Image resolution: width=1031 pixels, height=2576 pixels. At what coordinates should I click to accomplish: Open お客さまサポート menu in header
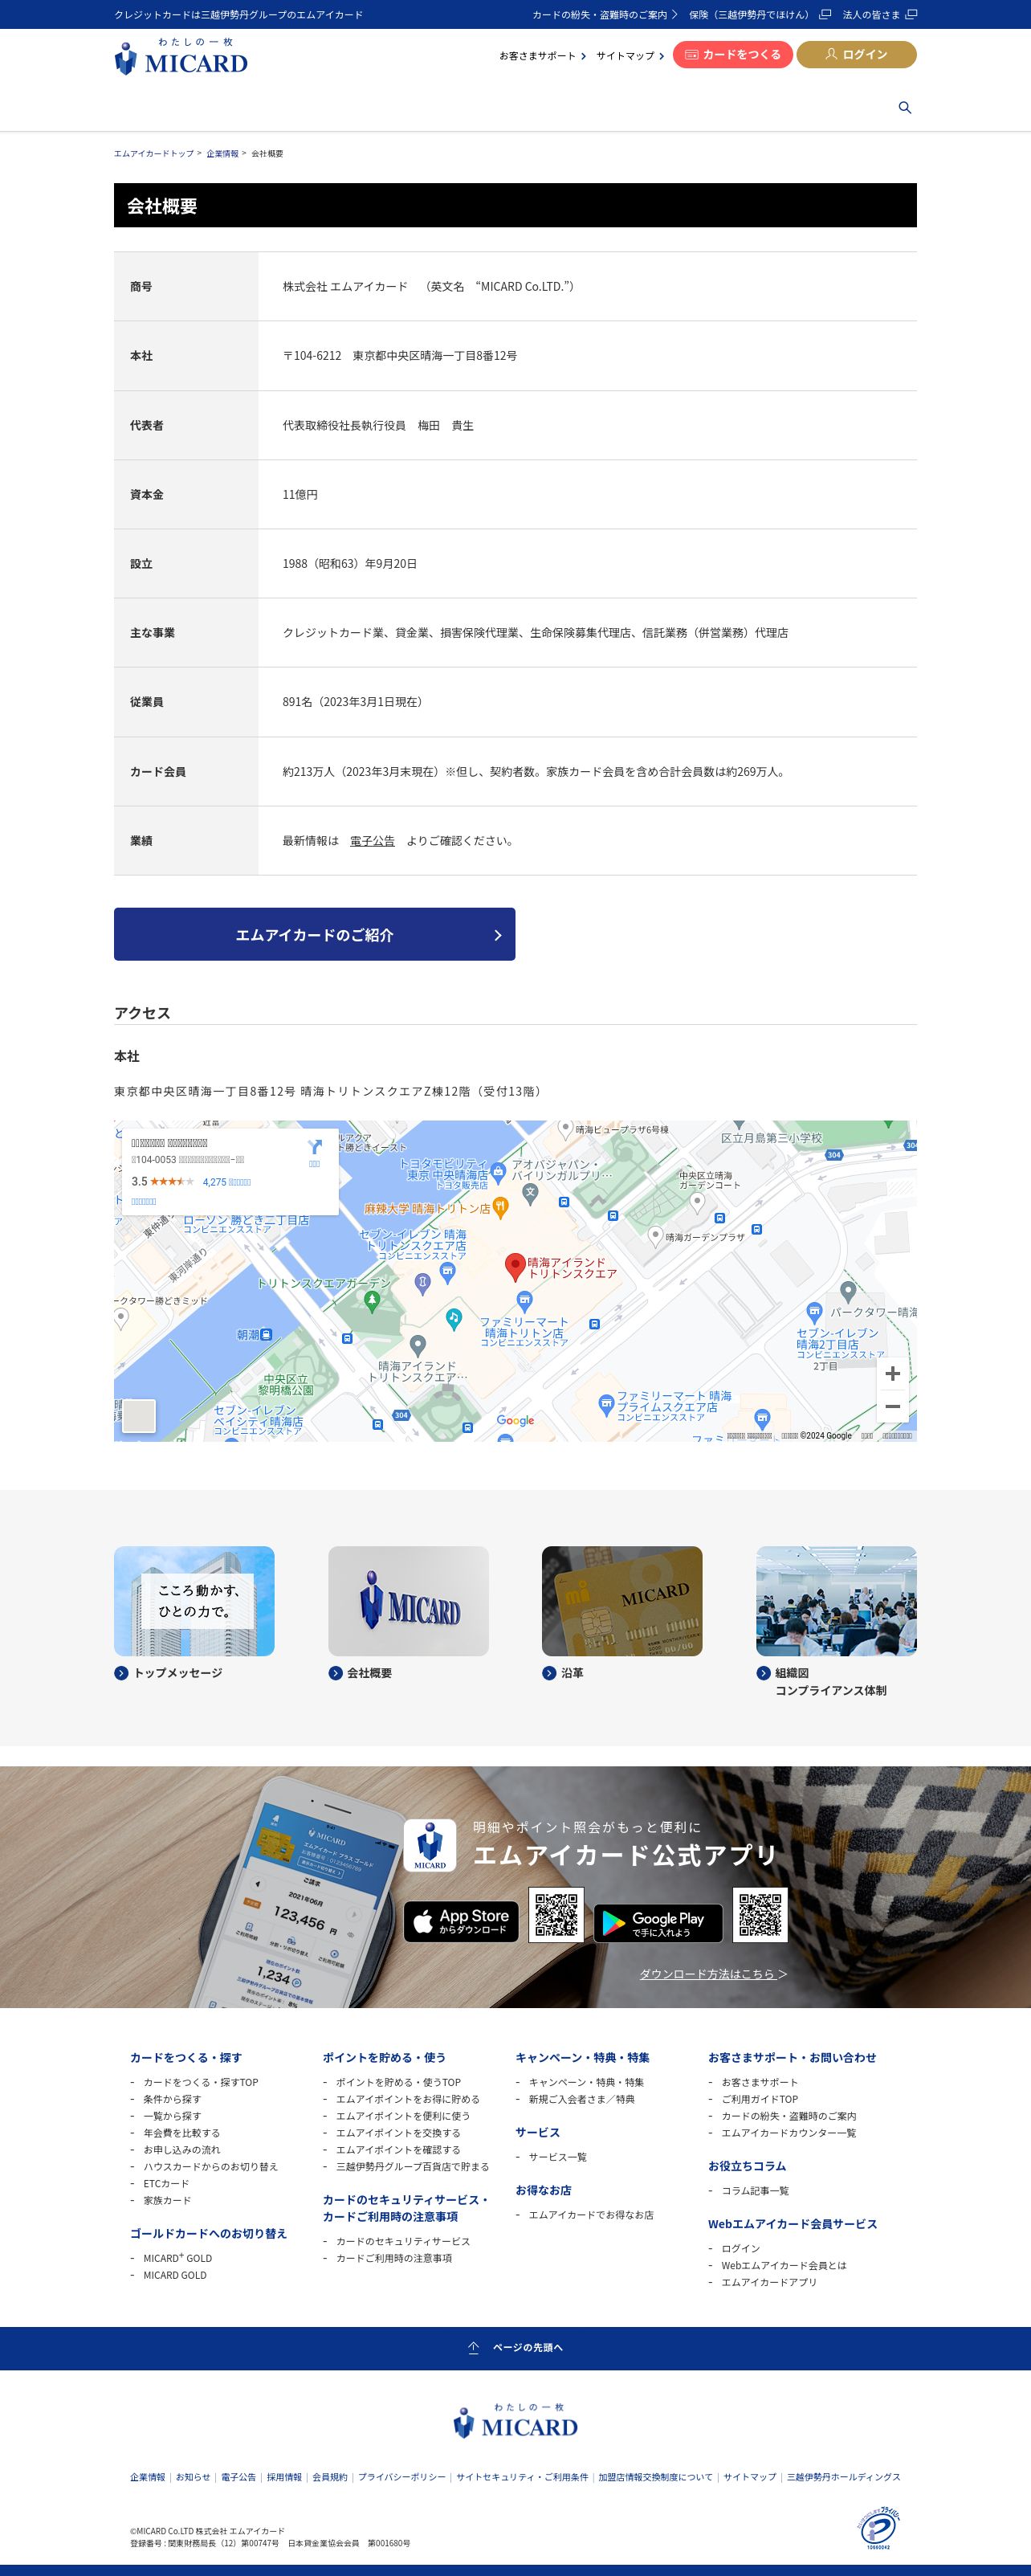click(x=543, y=56)
